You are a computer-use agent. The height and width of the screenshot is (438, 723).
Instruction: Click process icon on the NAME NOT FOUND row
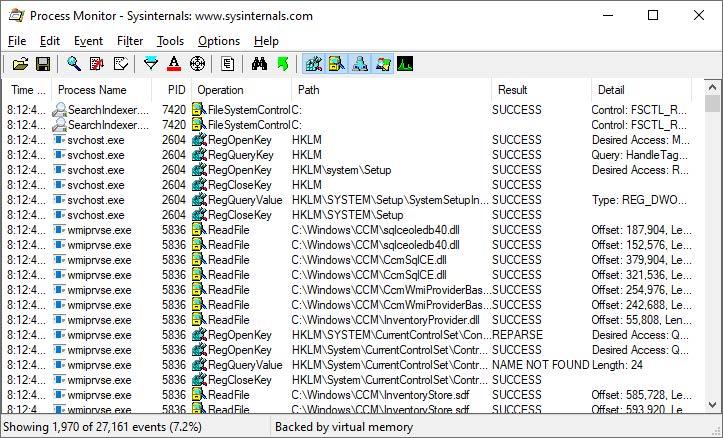click(59, 365)
